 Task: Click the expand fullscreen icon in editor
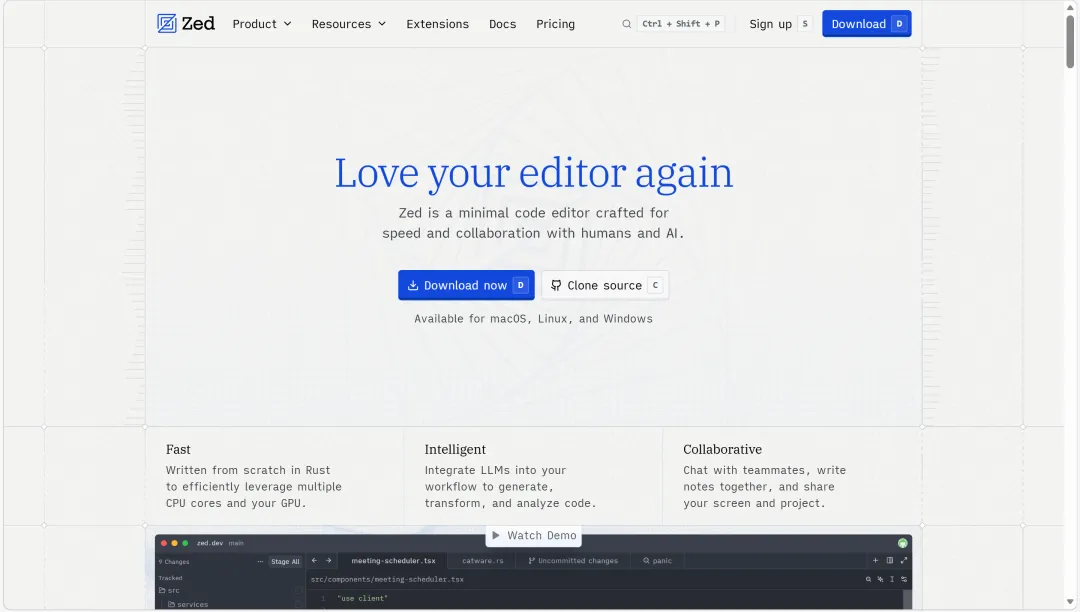[904, 560]
